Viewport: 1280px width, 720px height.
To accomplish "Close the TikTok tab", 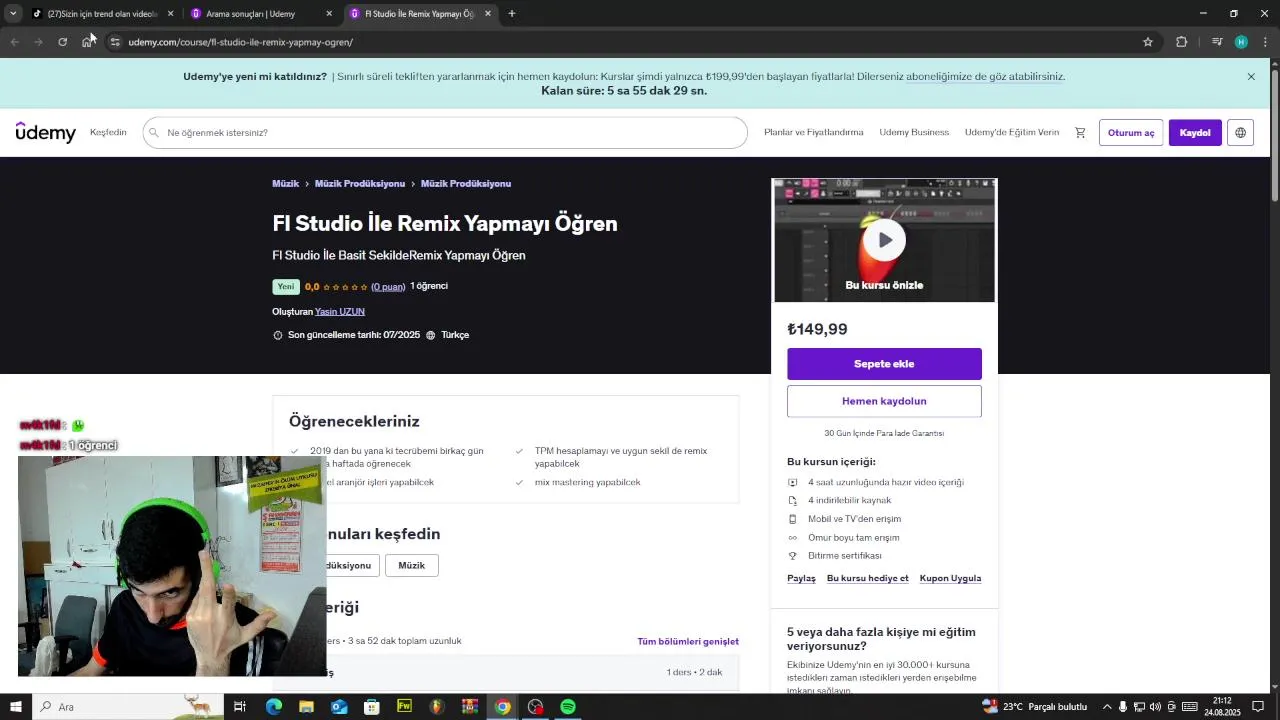I will tap(170, 14).
